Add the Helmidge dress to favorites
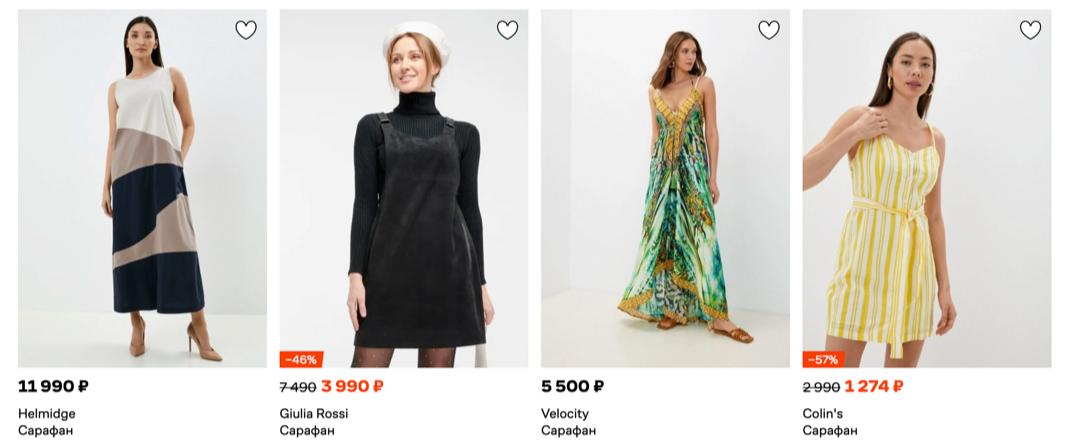The height and width of the screenshot is (443, 1080). 246,30
